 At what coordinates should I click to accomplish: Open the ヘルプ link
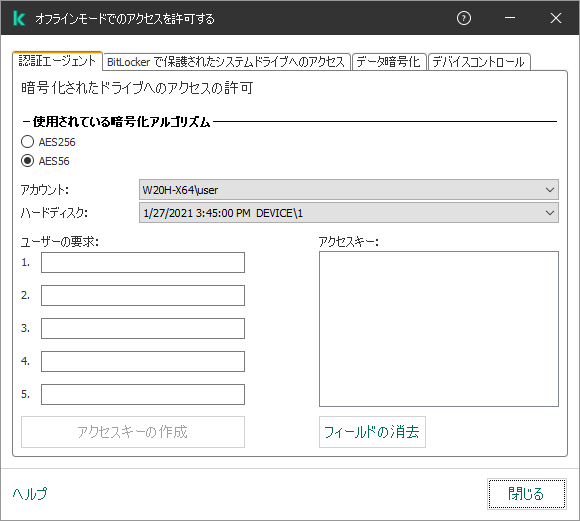[30, 493]
